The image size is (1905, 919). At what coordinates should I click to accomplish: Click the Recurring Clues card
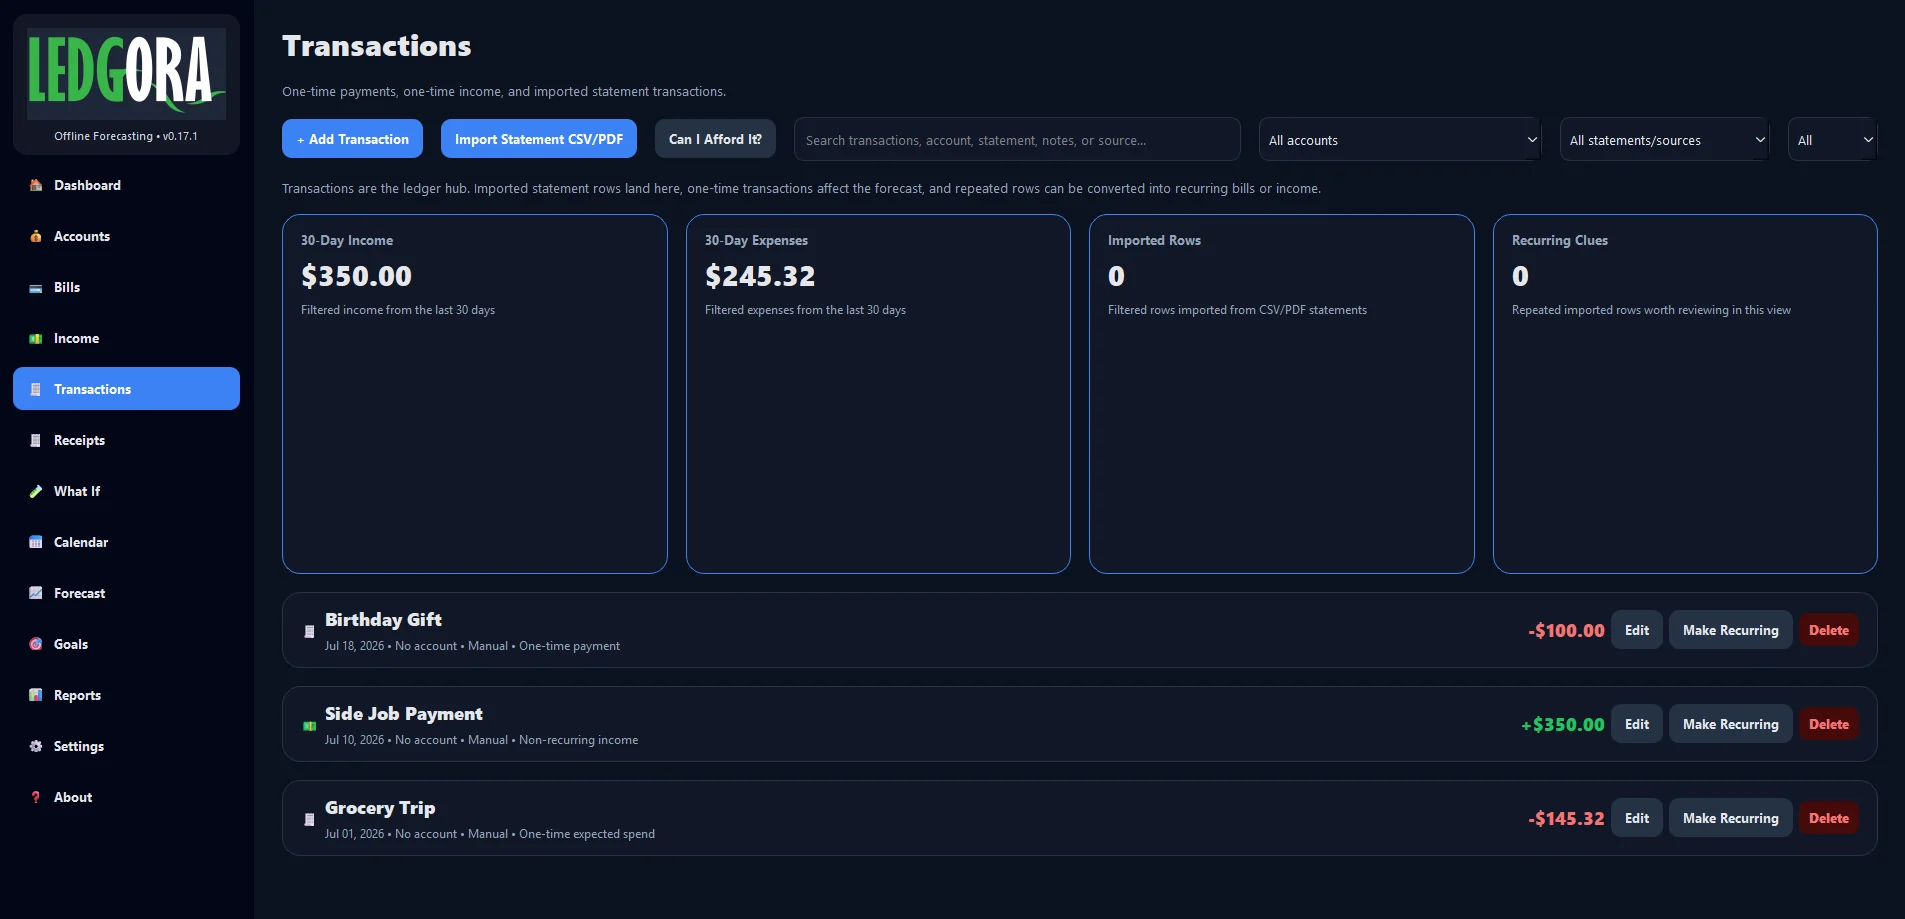coord(1685,394)
